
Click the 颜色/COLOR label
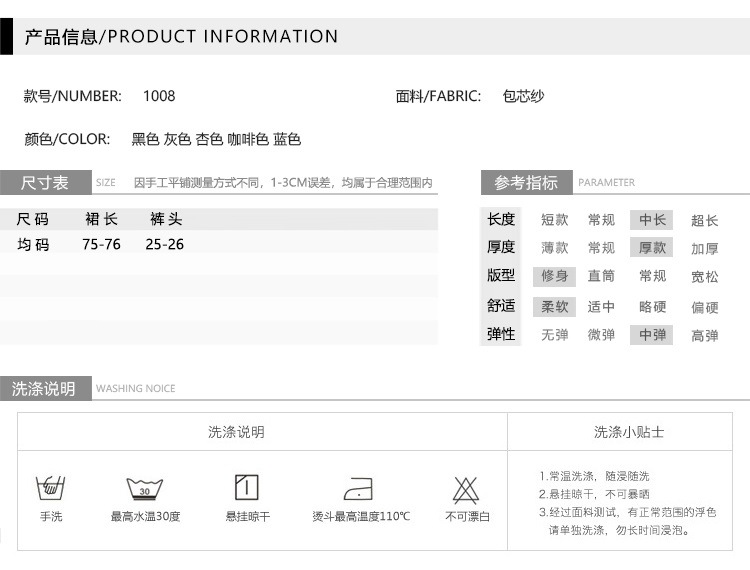point(67,139)
